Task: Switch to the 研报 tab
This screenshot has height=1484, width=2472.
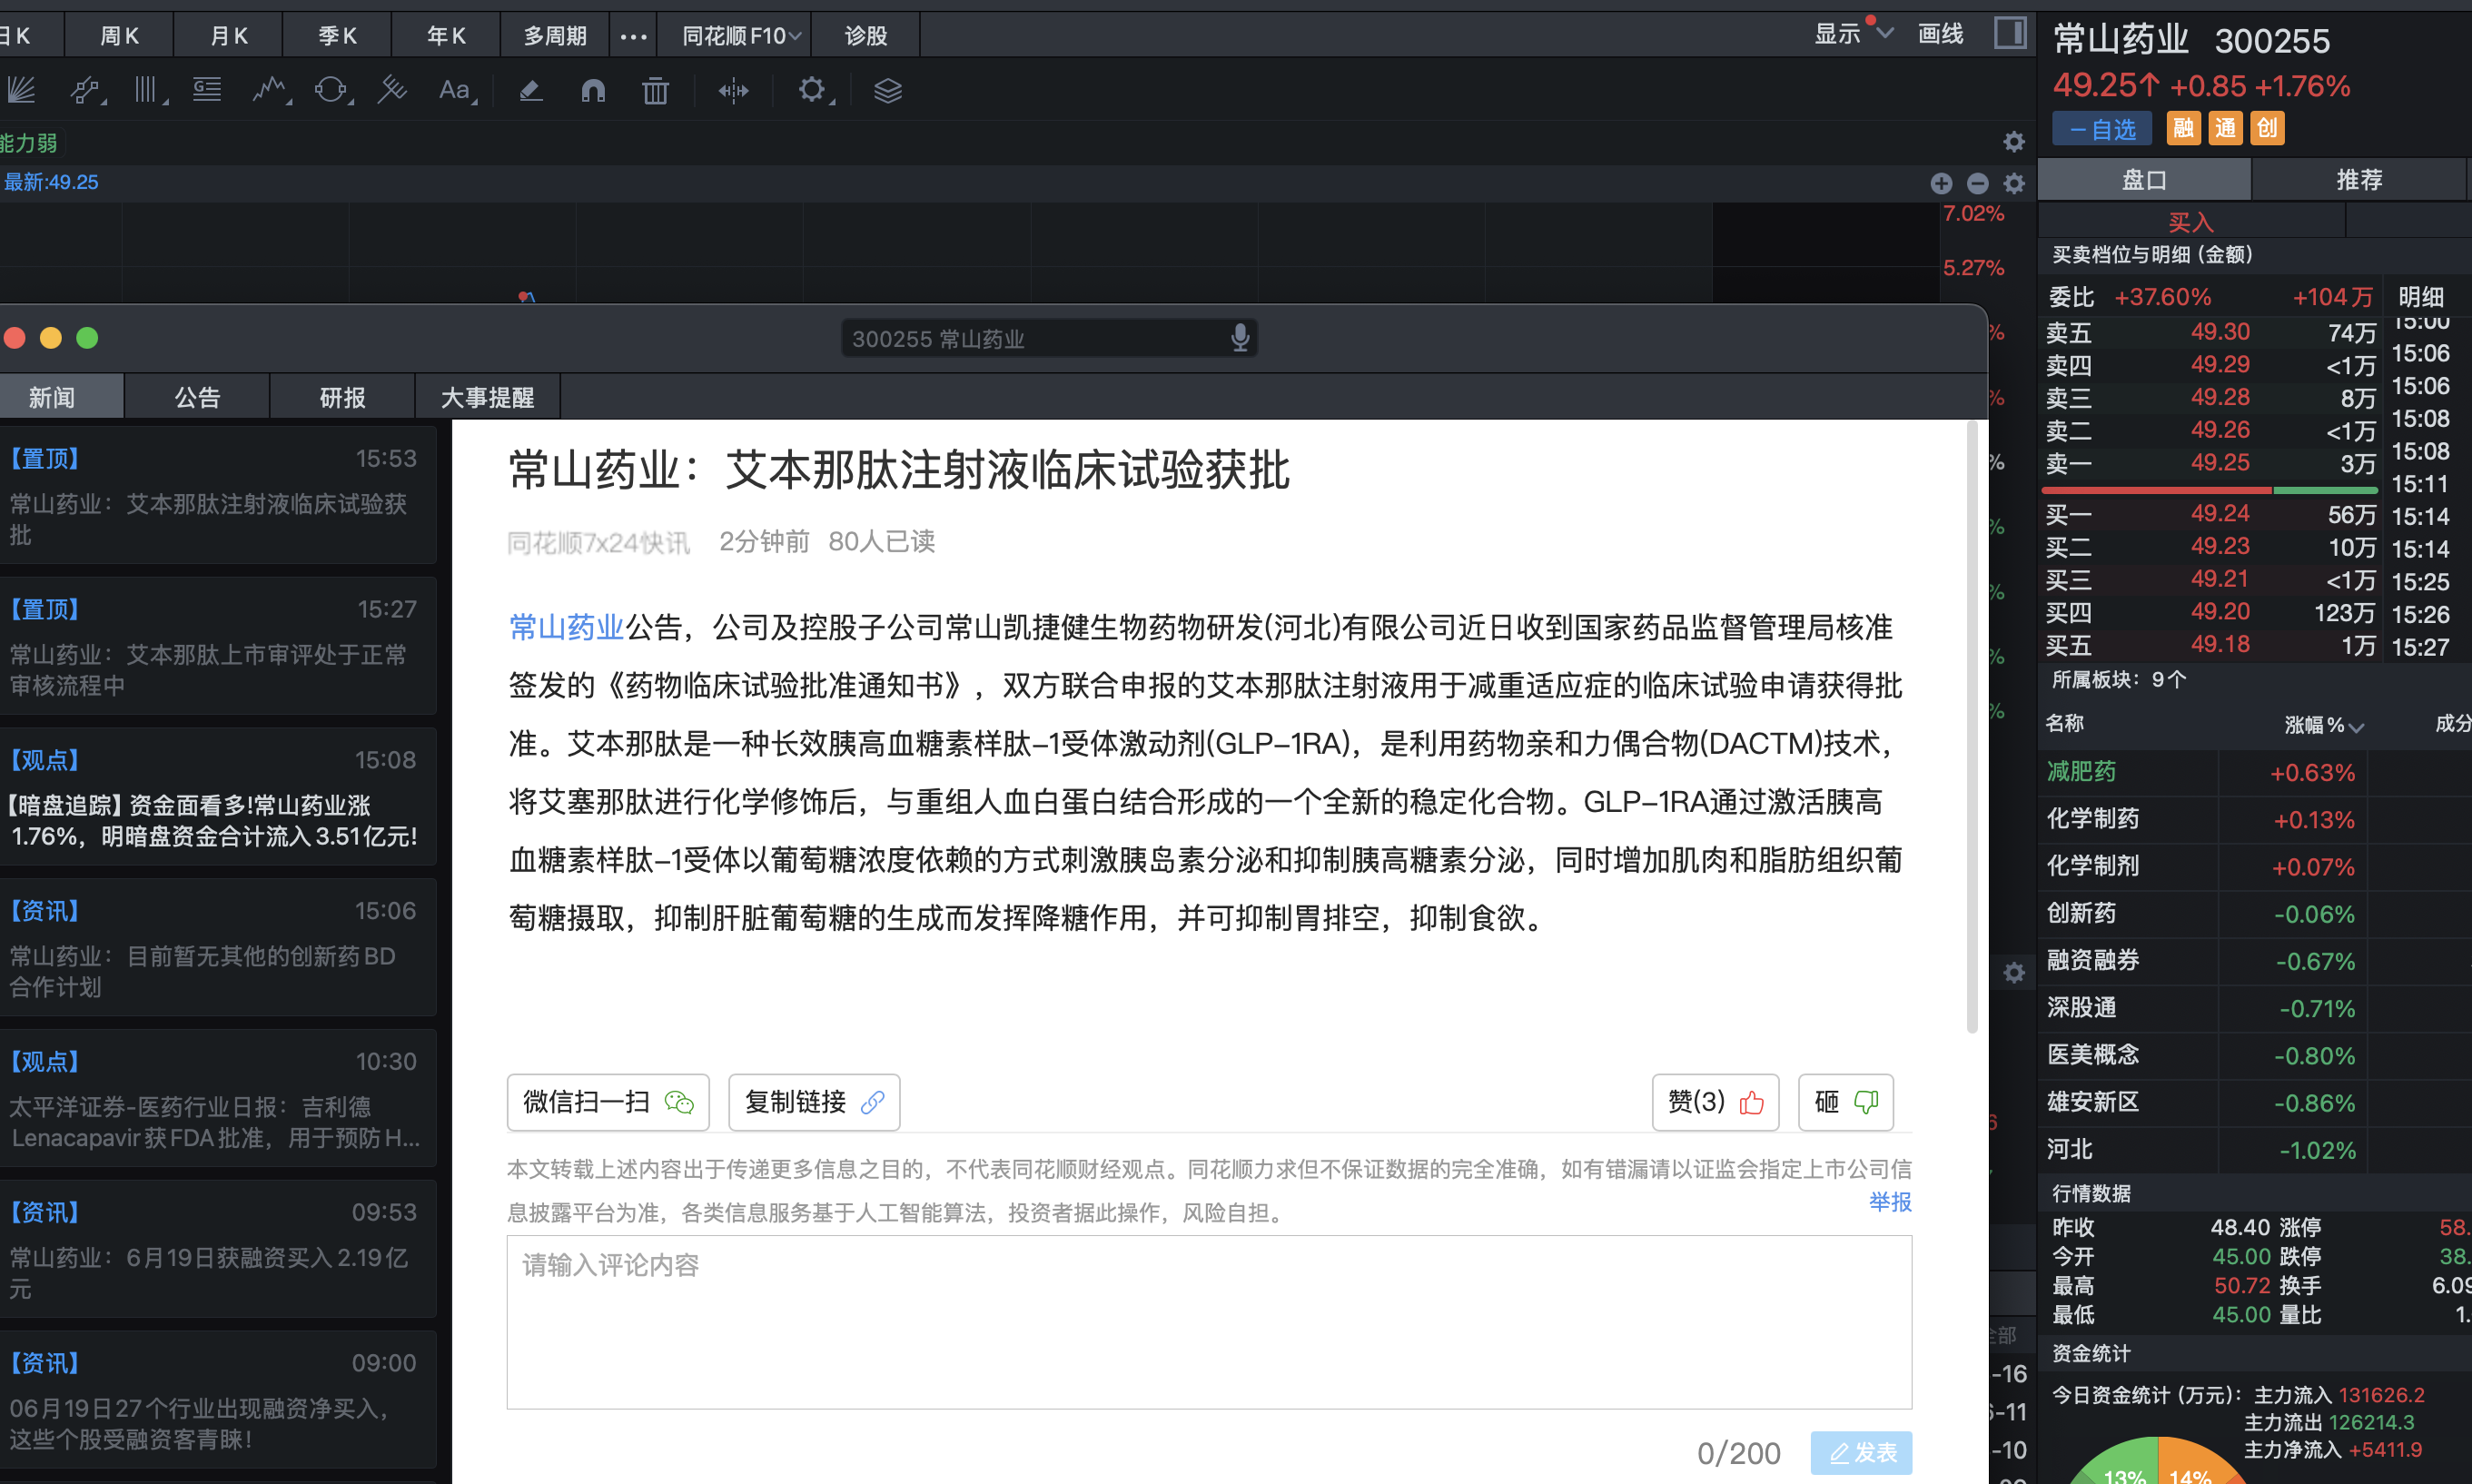Action: [342, 397]
